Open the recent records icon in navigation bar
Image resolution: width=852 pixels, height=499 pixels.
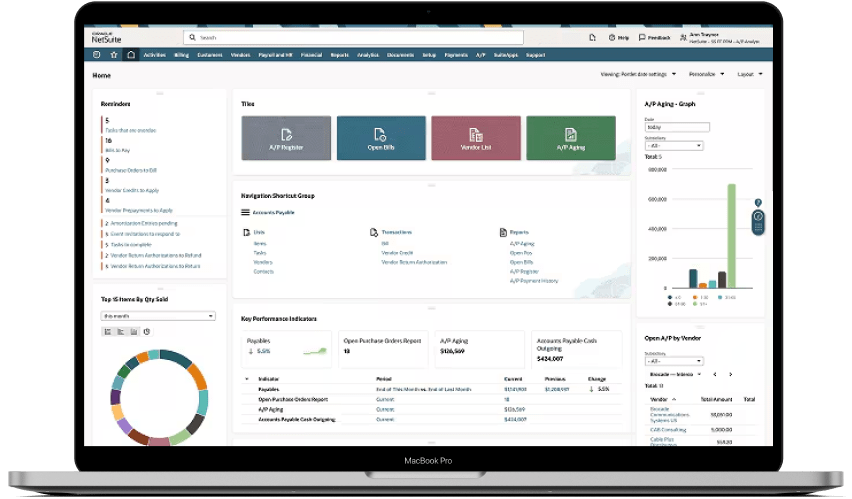click(97, 55)
